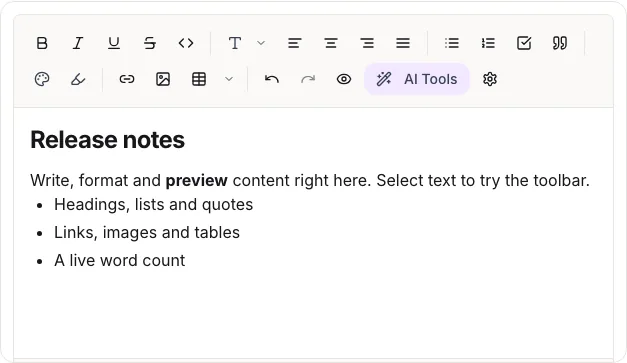Image resolution: width=627 pixels, height=363 pixels.
Task: Open the text color palette
Action: (42, 79)
